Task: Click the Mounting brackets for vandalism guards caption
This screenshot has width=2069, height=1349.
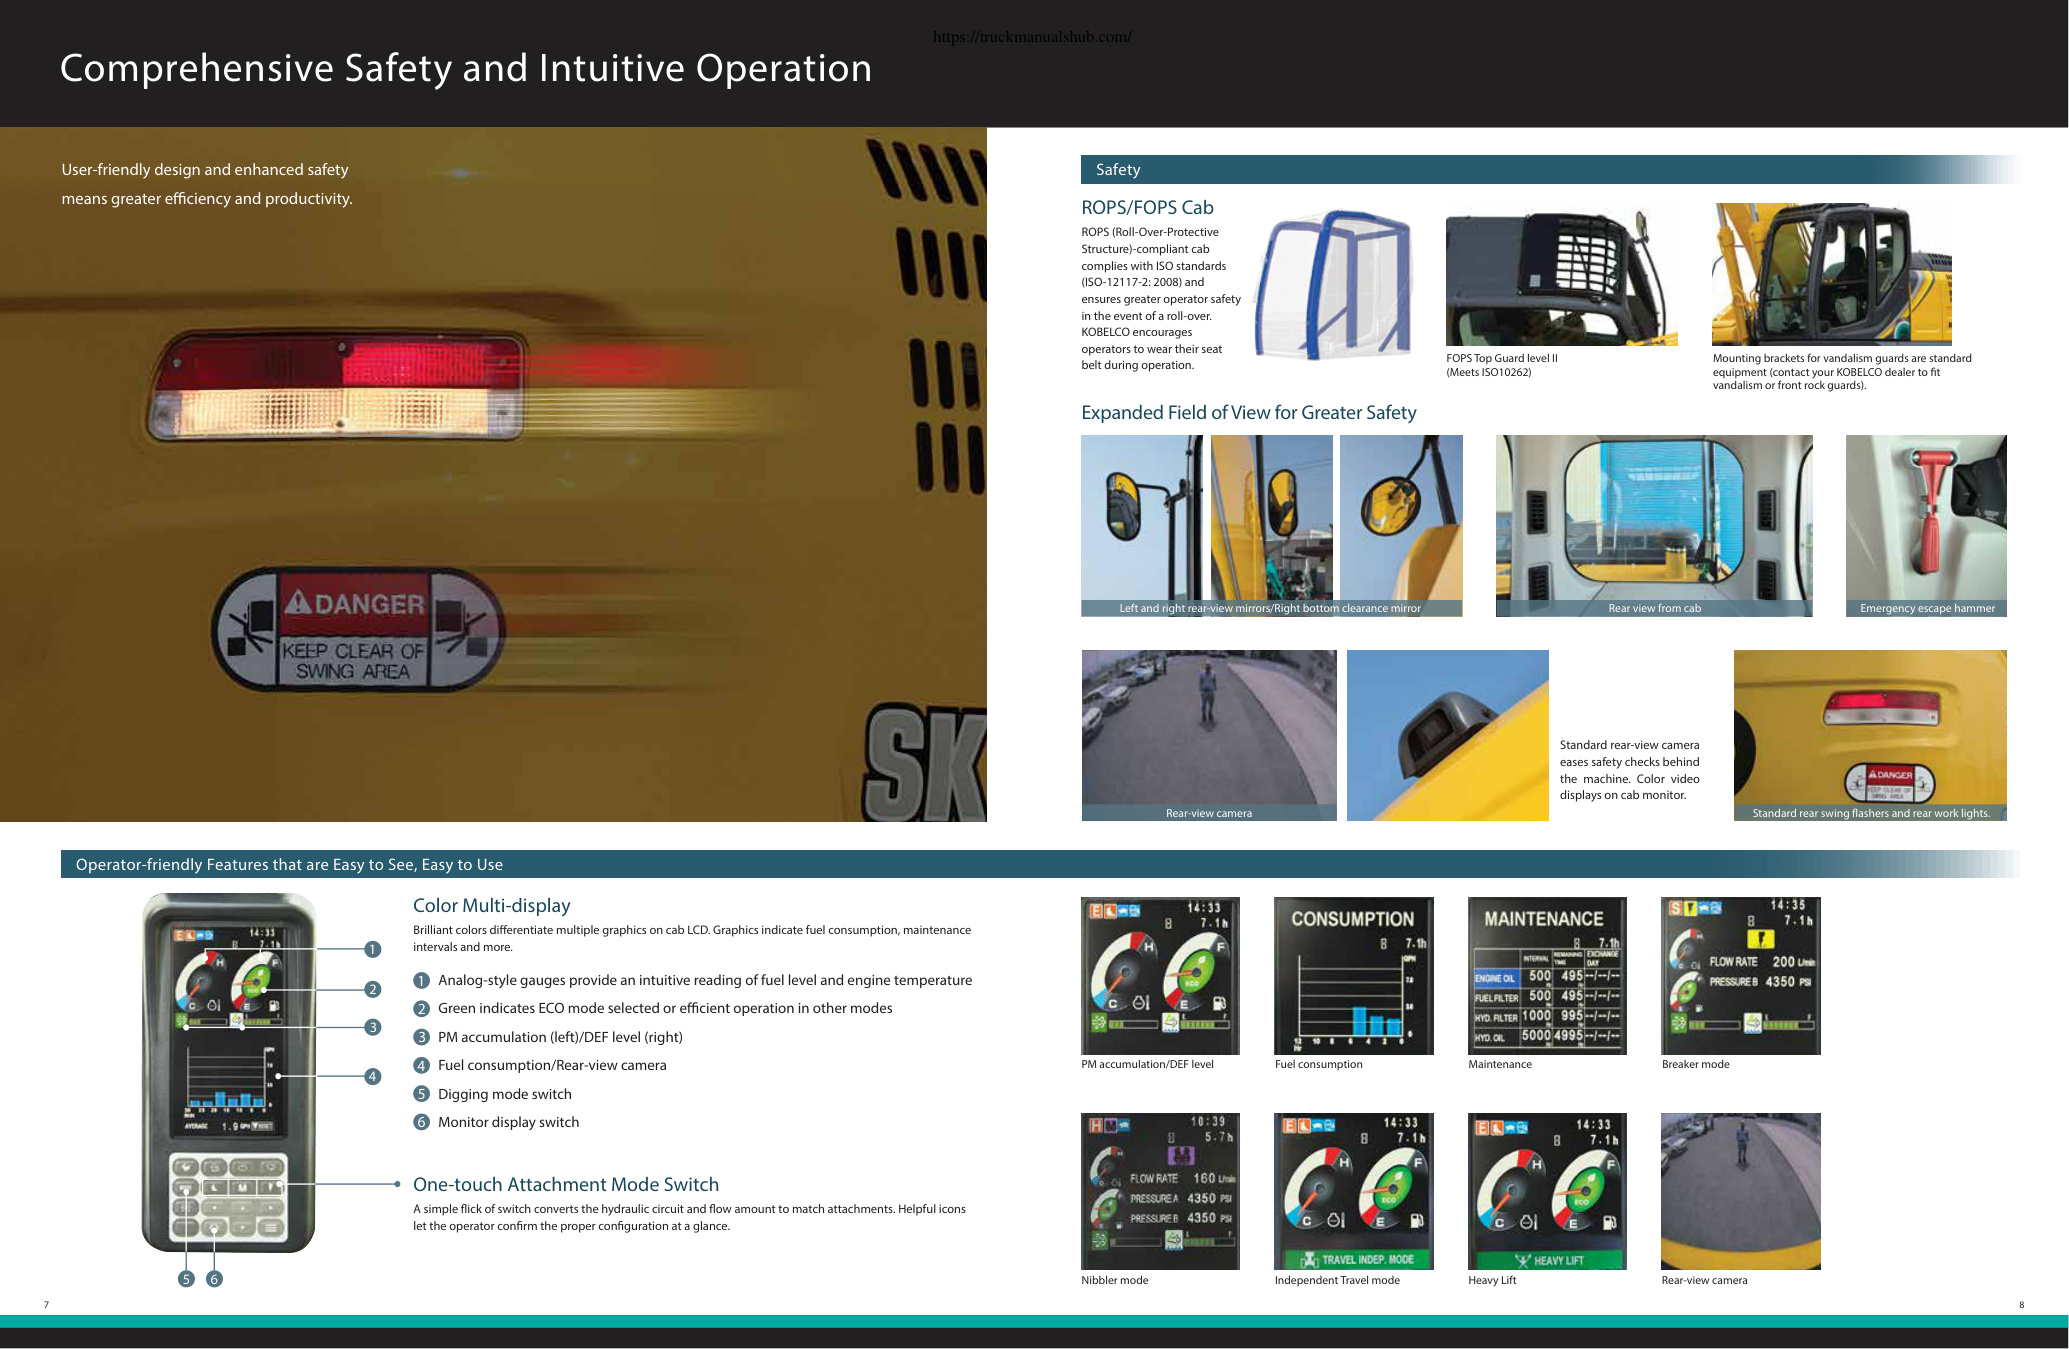Action: 1842,372
